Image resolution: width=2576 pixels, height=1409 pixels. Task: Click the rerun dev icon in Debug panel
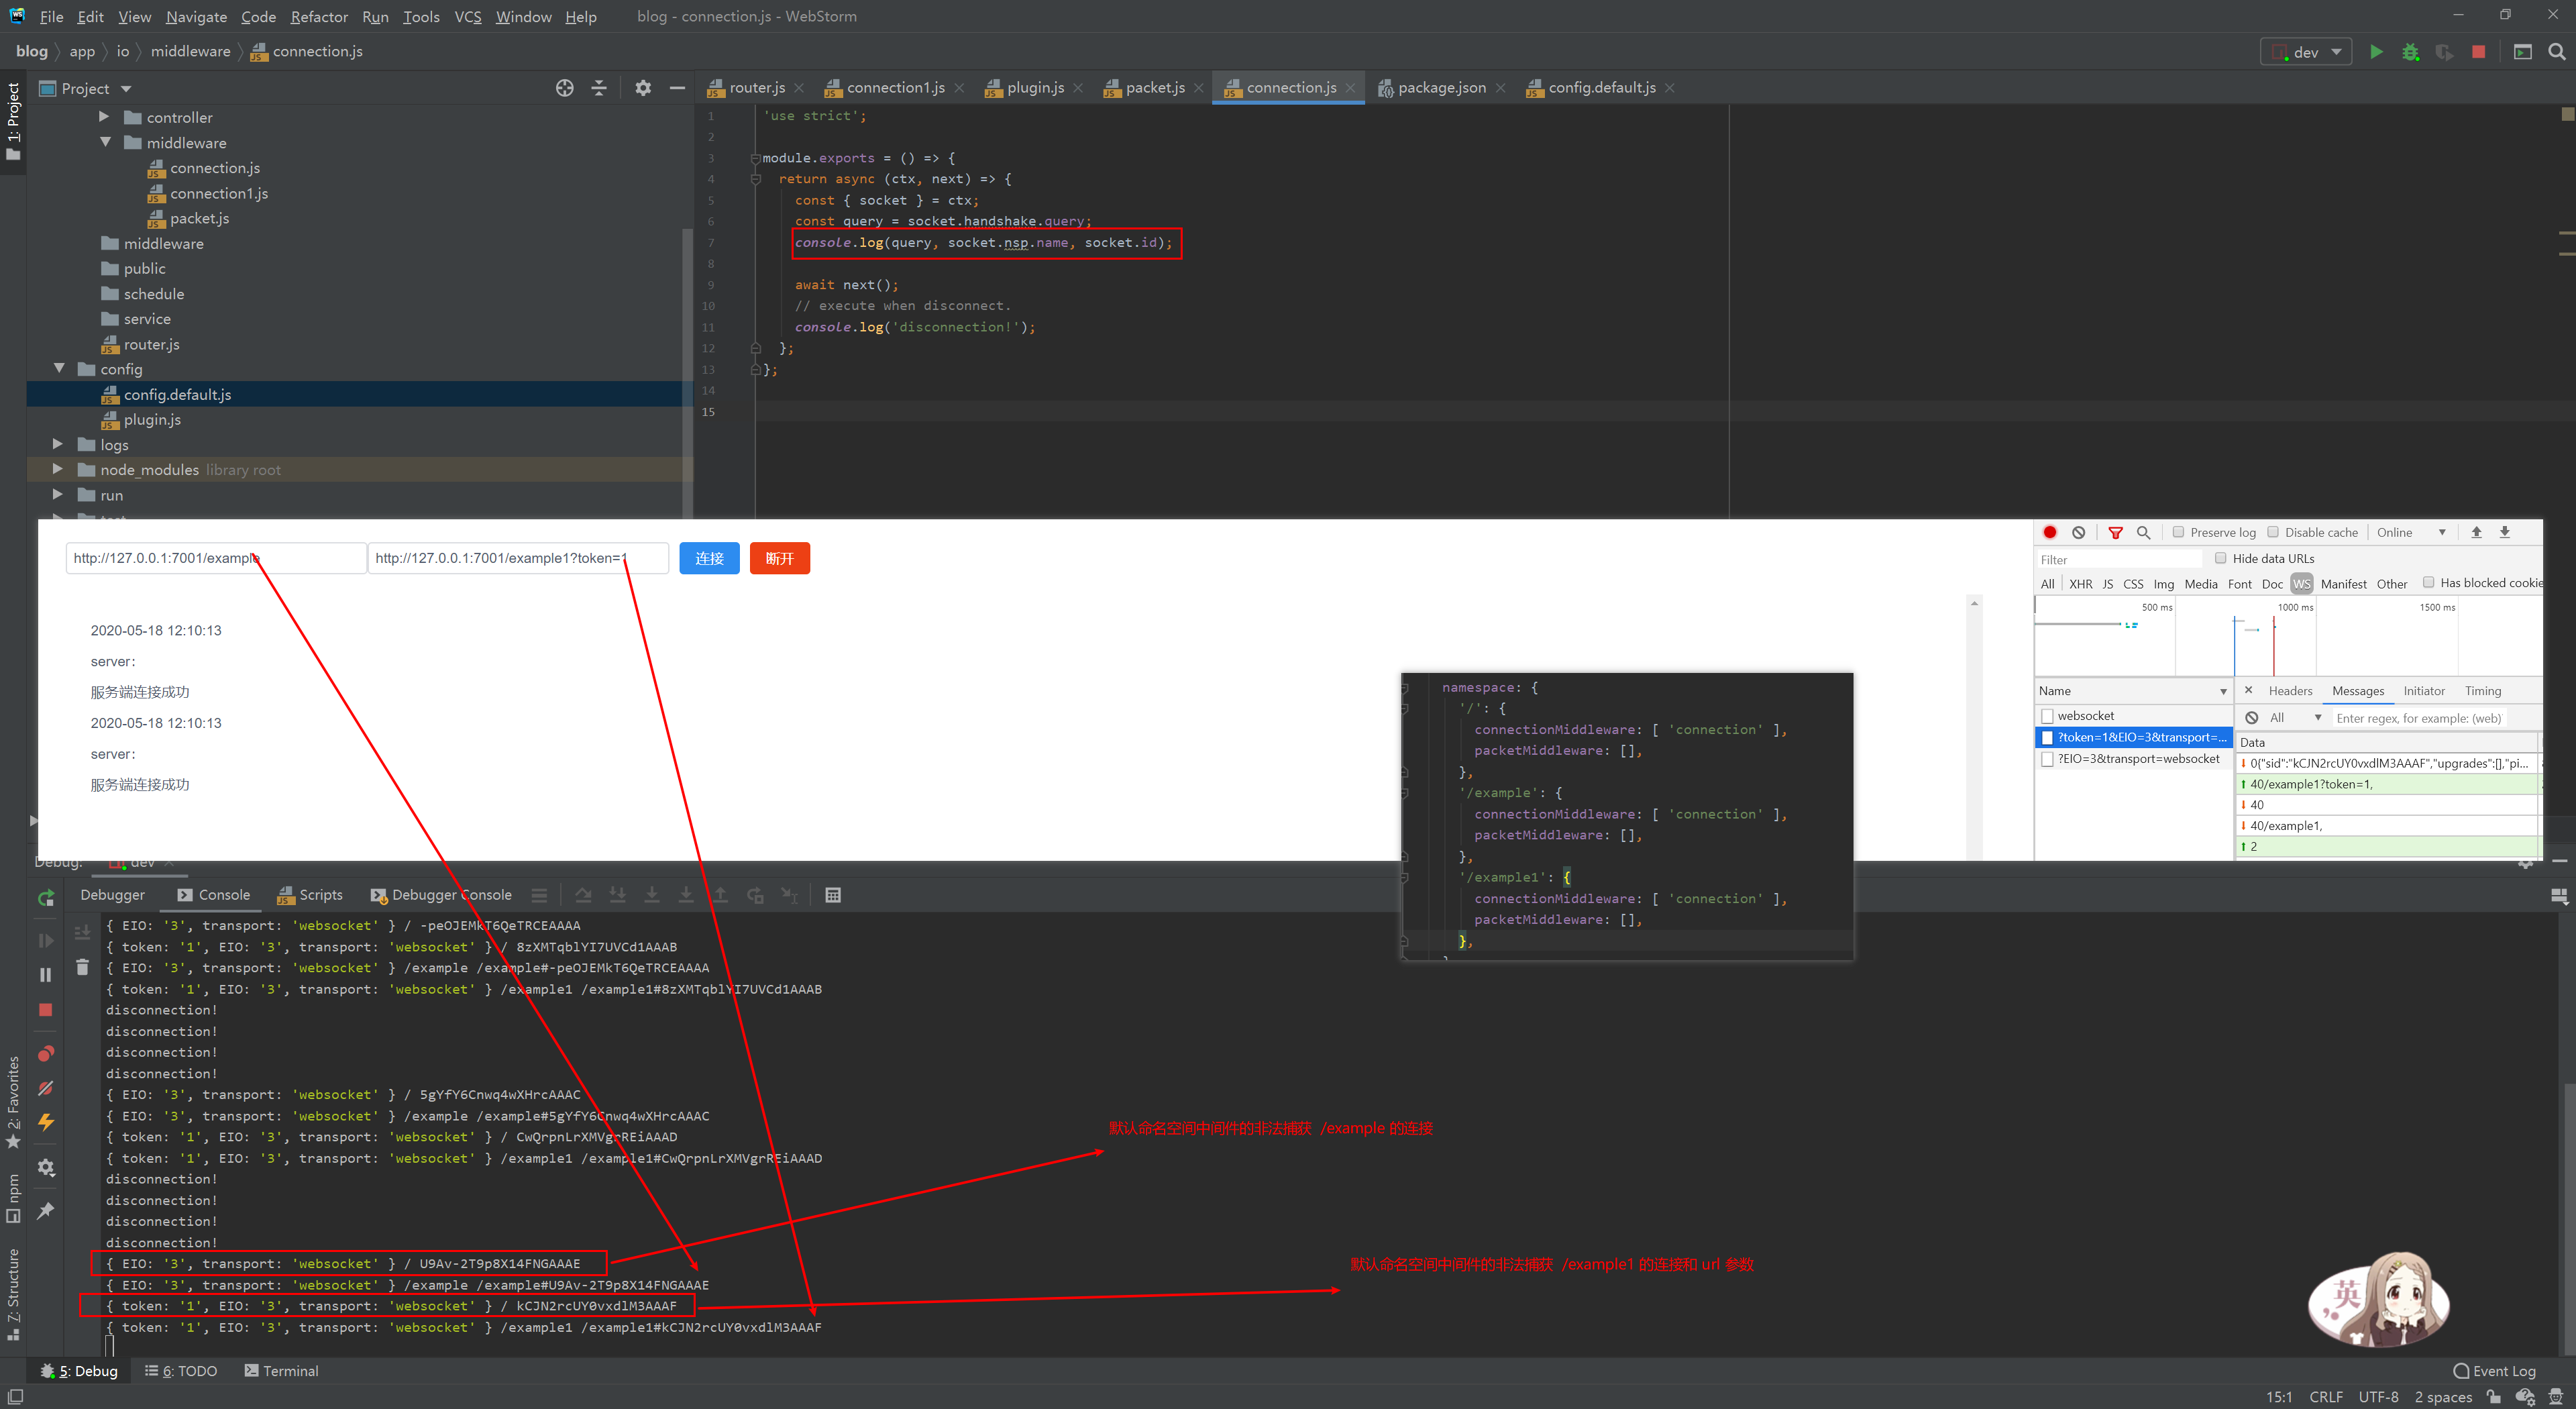pos(46,898)
